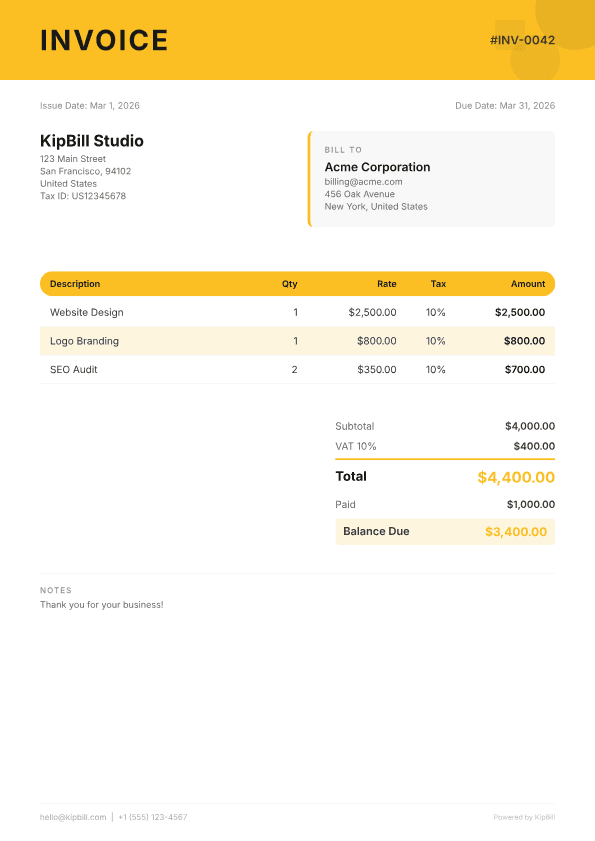This screenshot has height=841, width=595.
Task: Click the Total label
Action: pos(351,476)
